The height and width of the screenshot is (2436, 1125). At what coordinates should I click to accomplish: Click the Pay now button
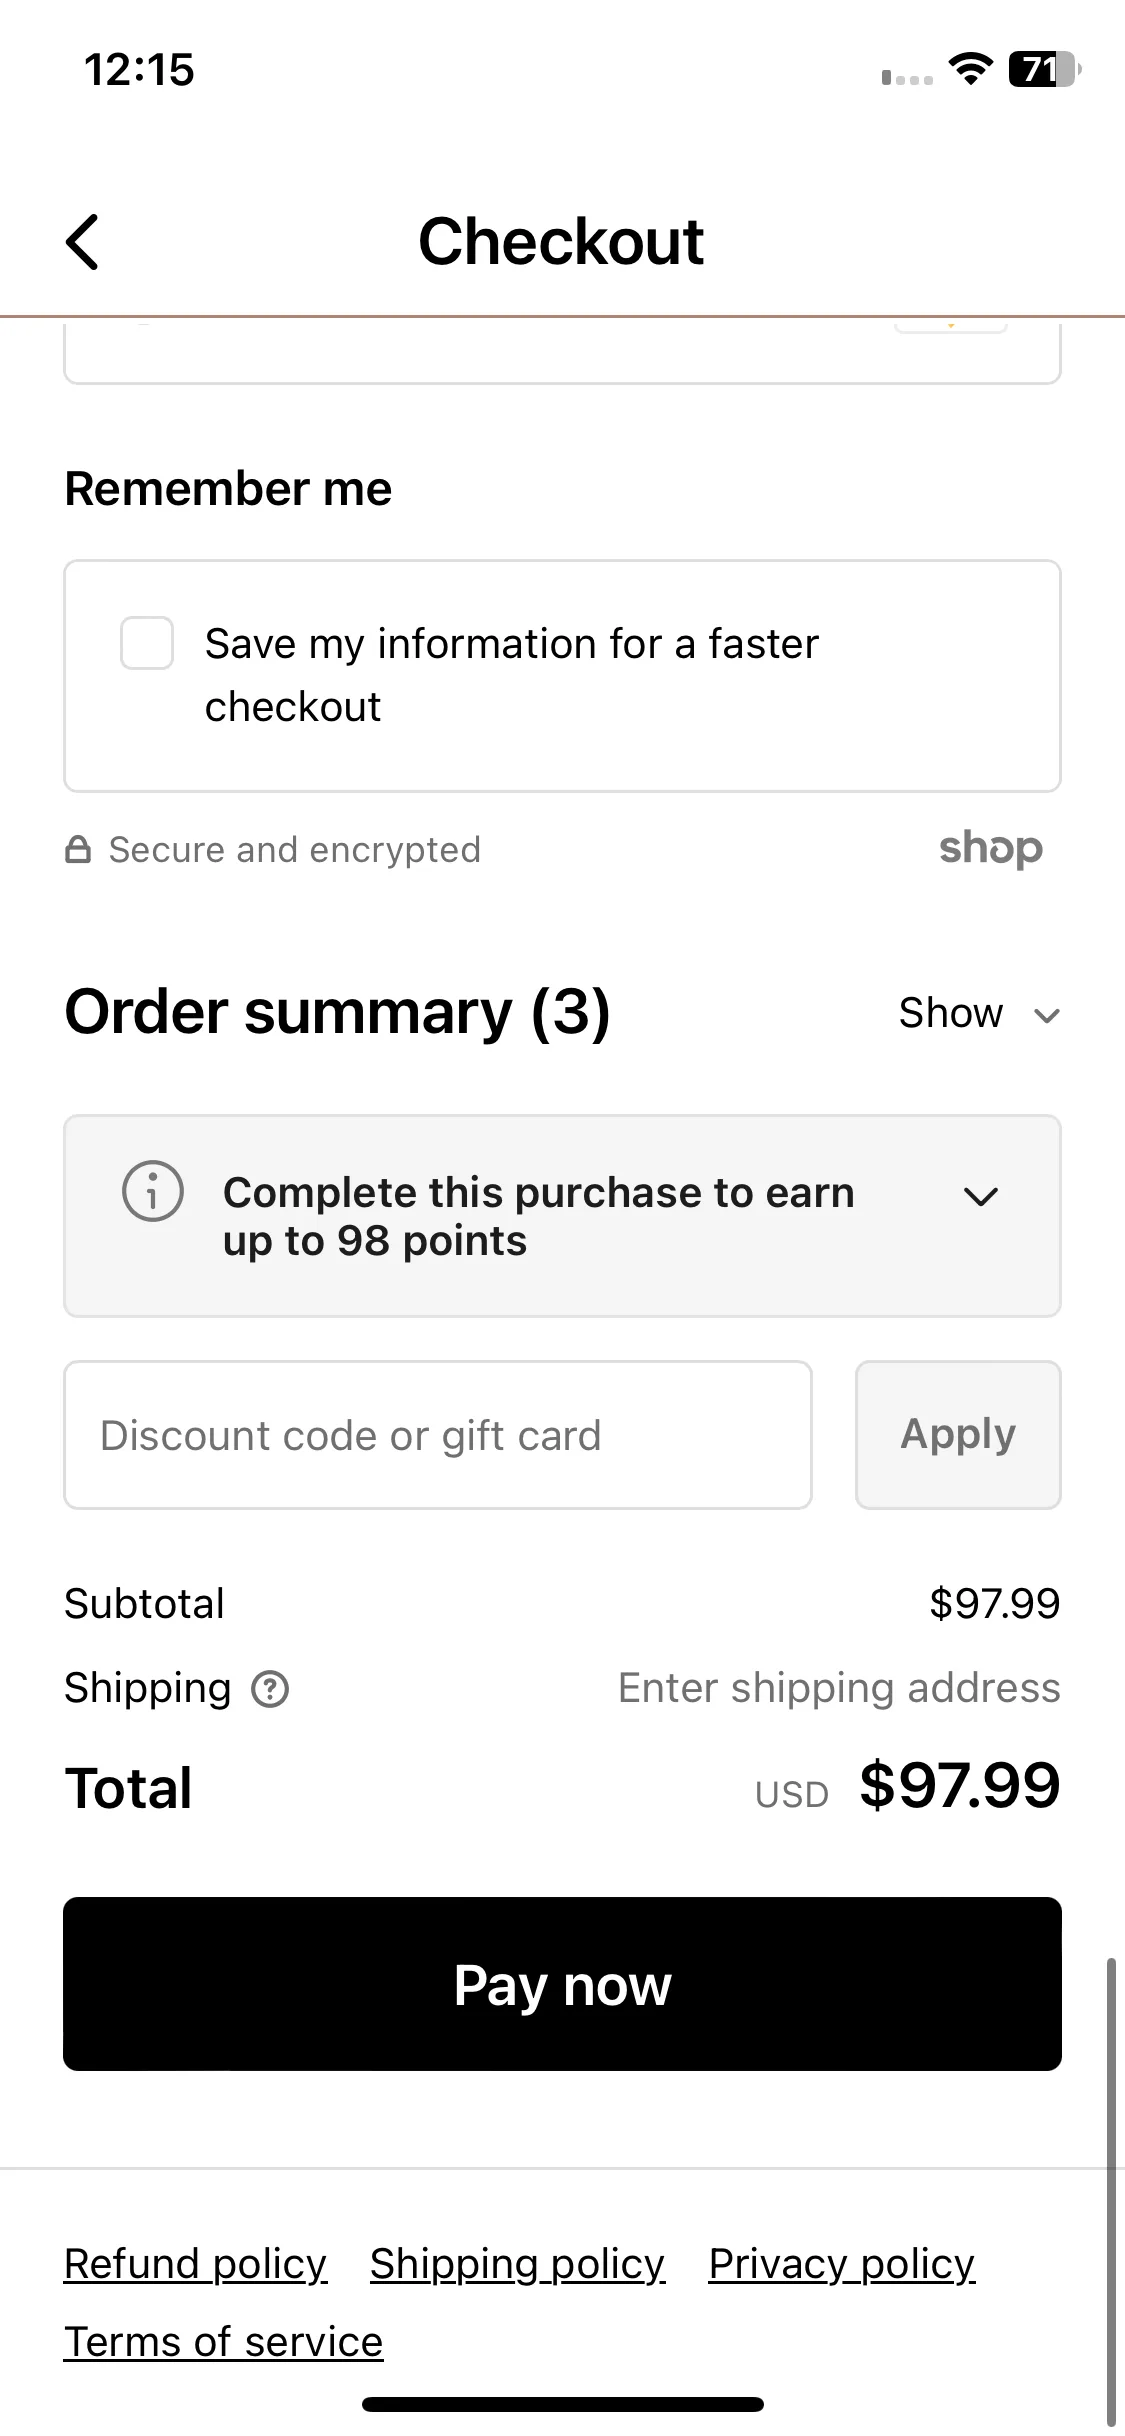[562, 1984]
